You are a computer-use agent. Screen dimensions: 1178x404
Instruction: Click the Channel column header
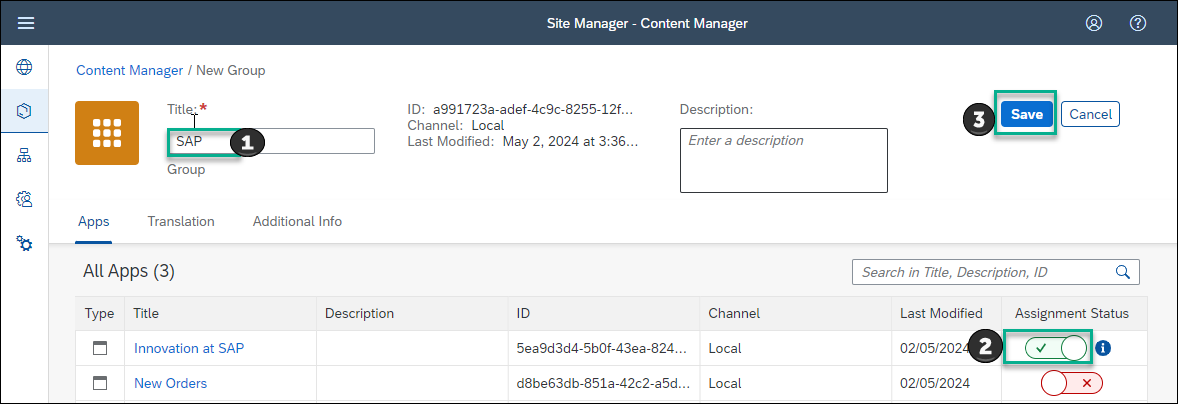[795, 313]
